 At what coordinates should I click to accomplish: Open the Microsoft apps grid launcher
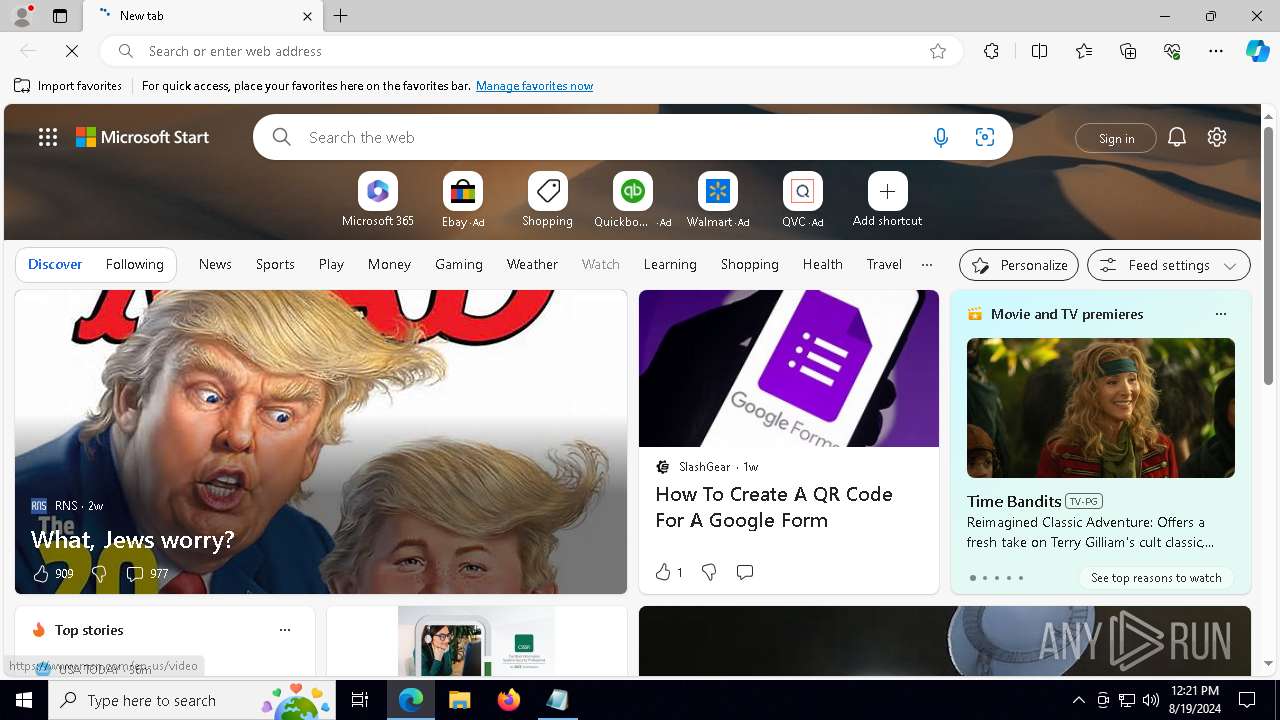coord(48,137)
